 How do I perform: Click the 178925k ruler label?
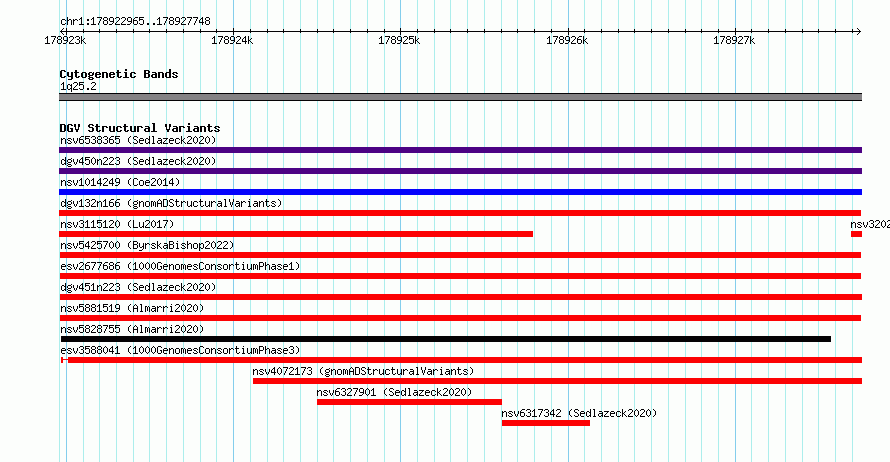click(399, 40)
